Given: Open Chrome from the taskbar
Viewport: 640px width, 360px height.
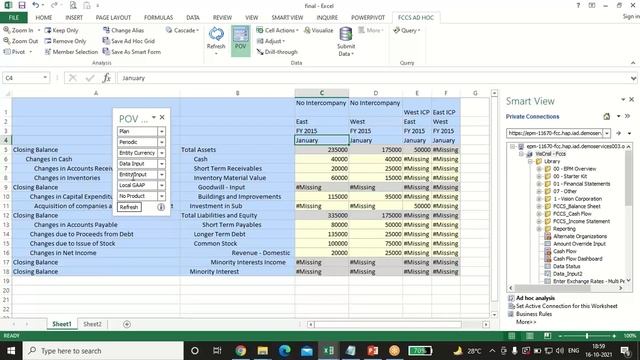Looking at the screenshot, I should click(240, 351).
